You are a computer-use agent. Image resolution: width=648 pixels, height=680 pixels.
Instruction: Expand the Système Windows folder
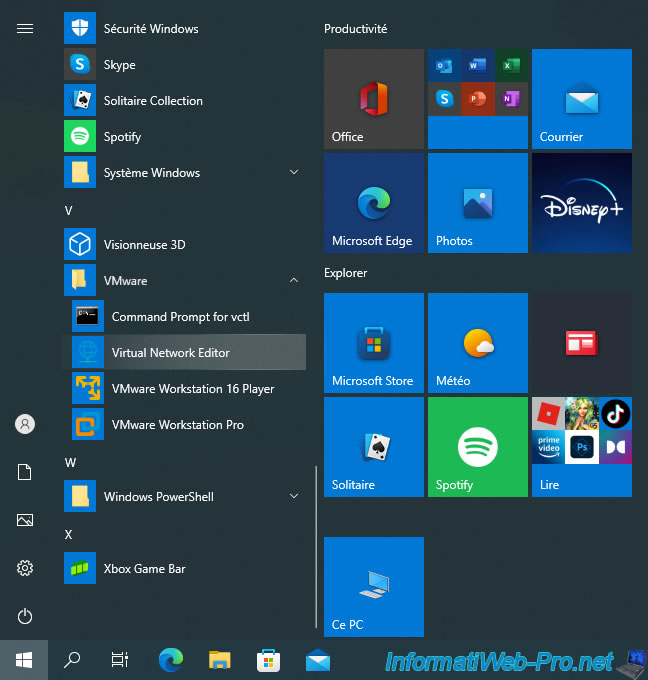click(294, 173)
